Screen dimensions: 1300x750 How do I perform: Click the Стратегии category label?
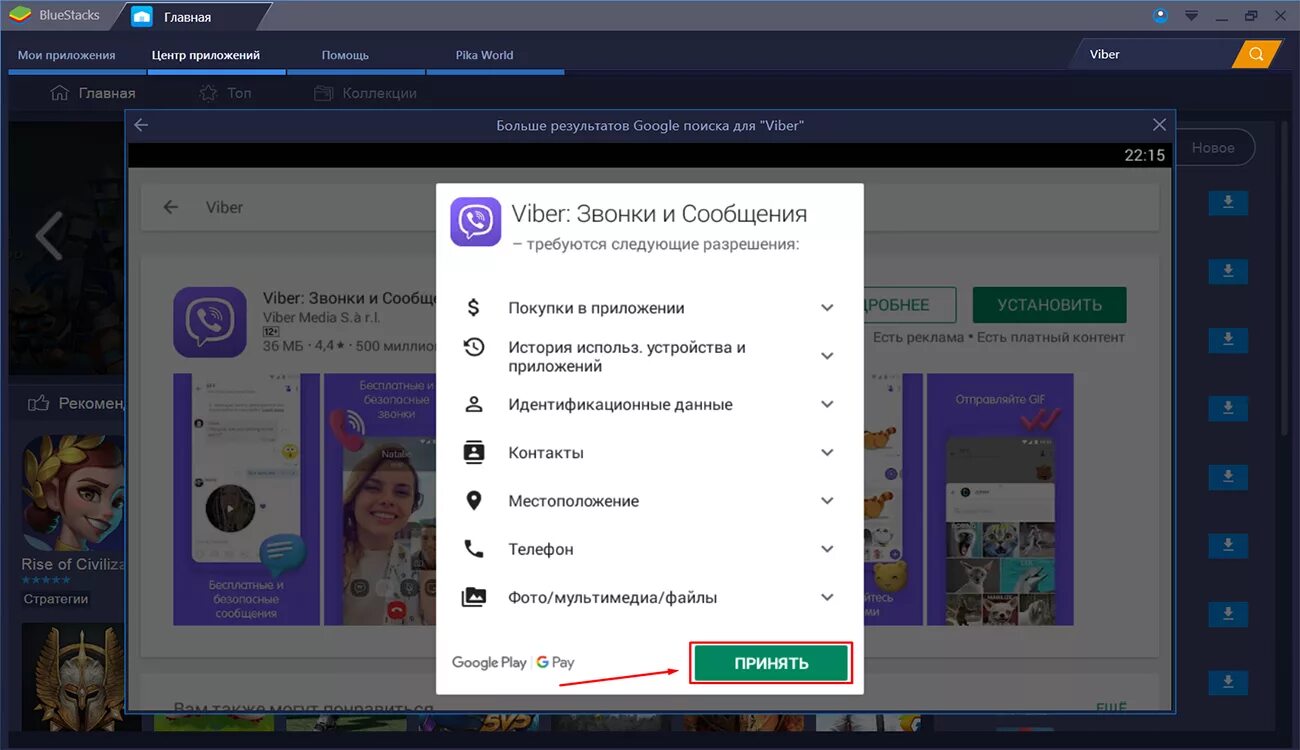point(56,599)
